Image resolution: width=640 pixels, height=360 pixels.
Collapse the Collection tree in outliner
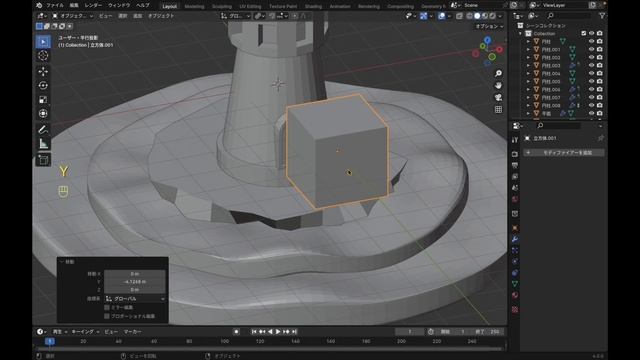[520, 33]
